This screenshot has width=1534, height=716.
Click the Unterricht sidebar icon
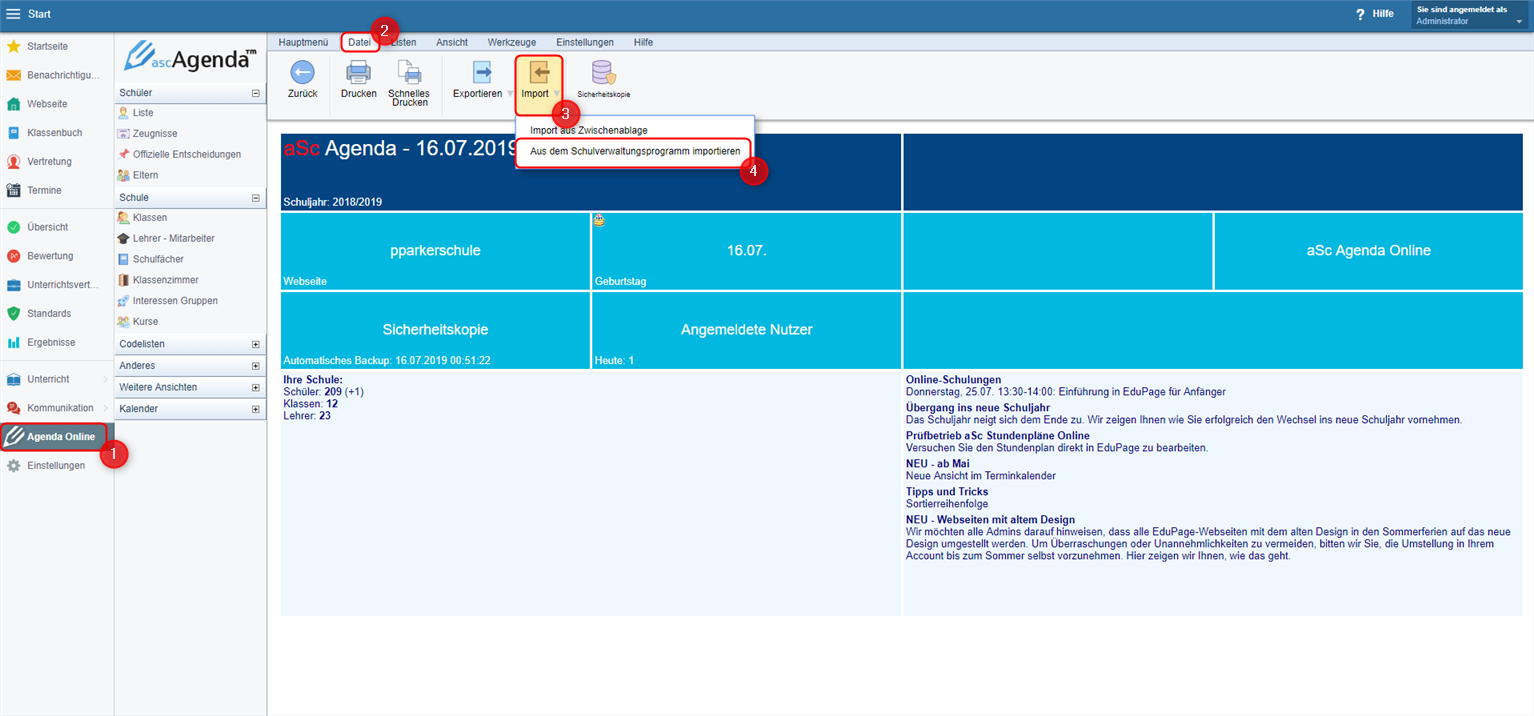coord(14,380)
